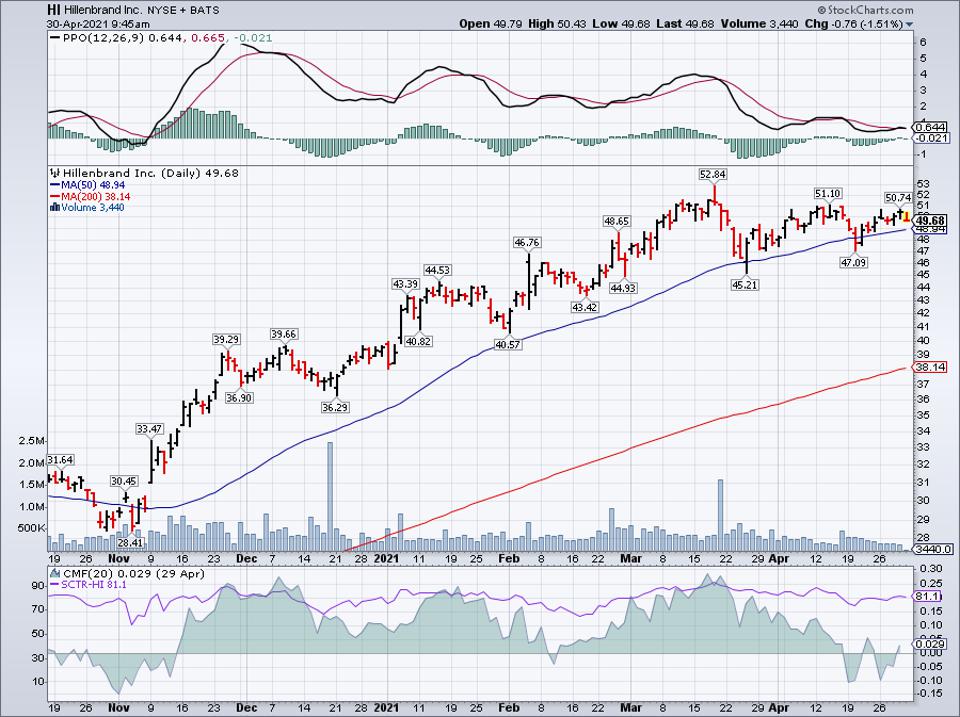Select the blue MA(50) line swatch
The width and height of the screenshot is (960, 717).
coord(55,183)
